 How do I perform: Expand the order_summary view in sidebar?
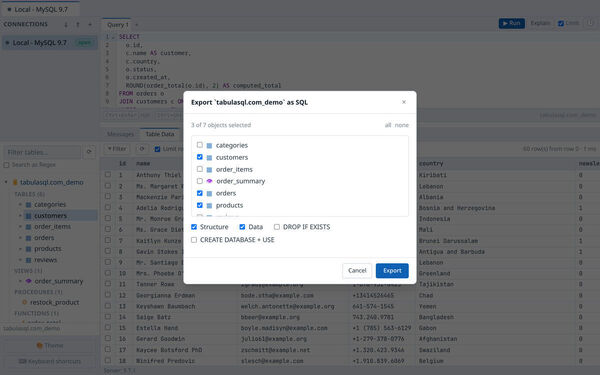(x=20, y=281)
